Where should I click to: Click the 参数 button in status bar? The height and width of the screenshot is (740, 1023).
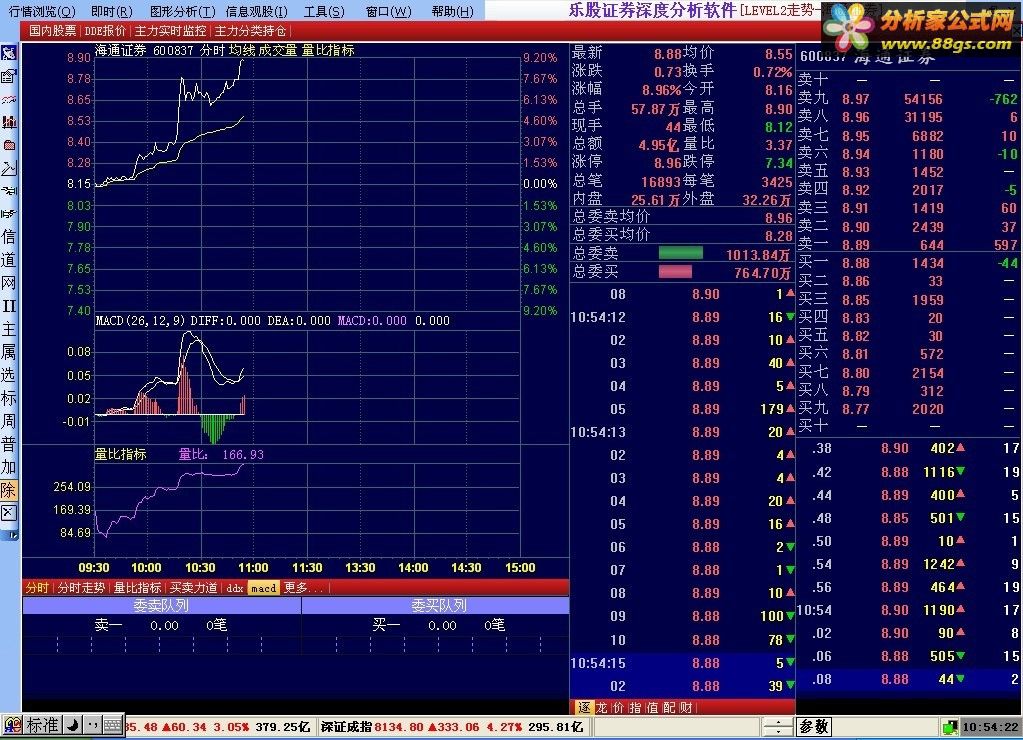[x=814, y=726]
